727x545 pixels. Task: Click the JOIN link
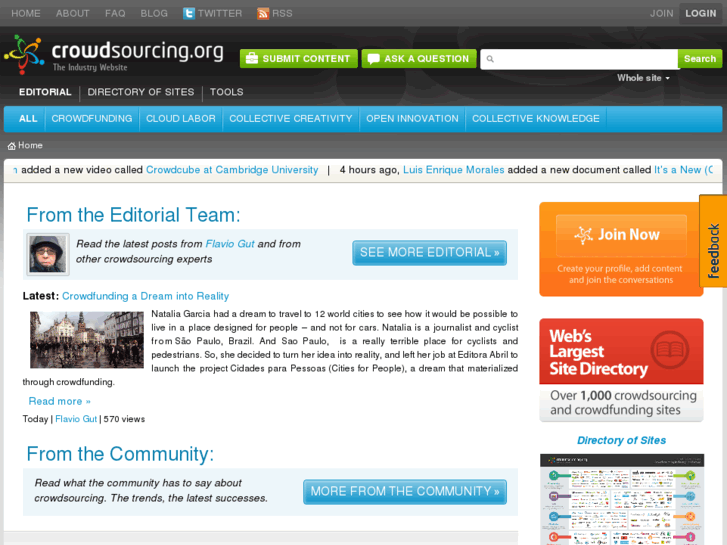[x=662, y=13]
